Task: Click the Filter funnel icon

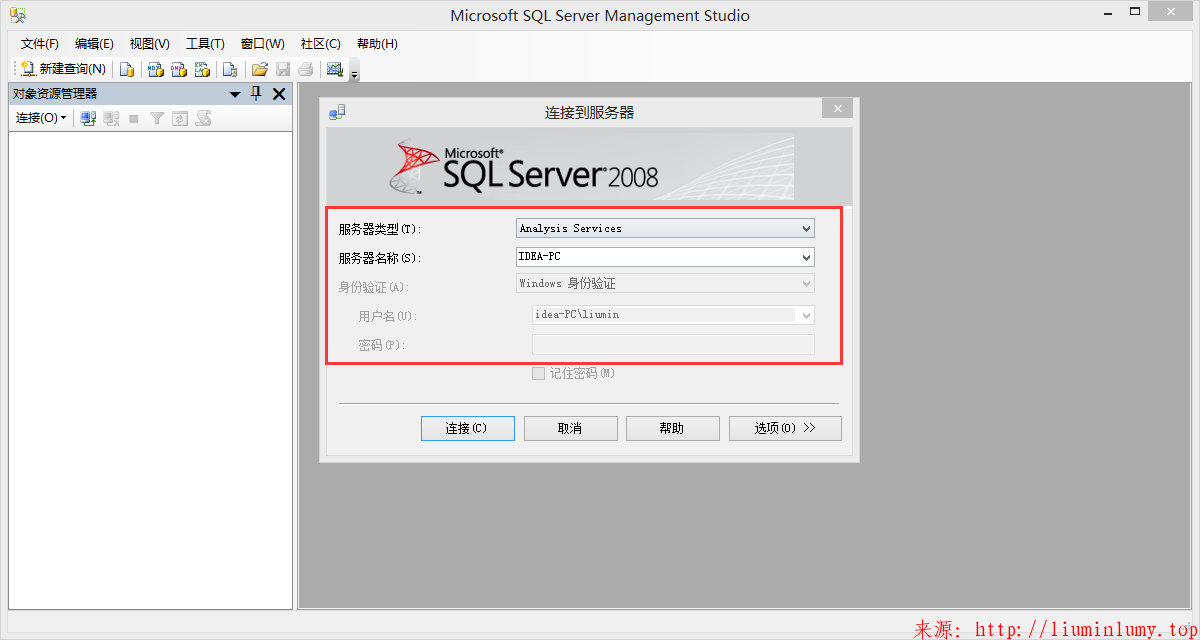Action: pyautogui.click(x=157, y=118)
